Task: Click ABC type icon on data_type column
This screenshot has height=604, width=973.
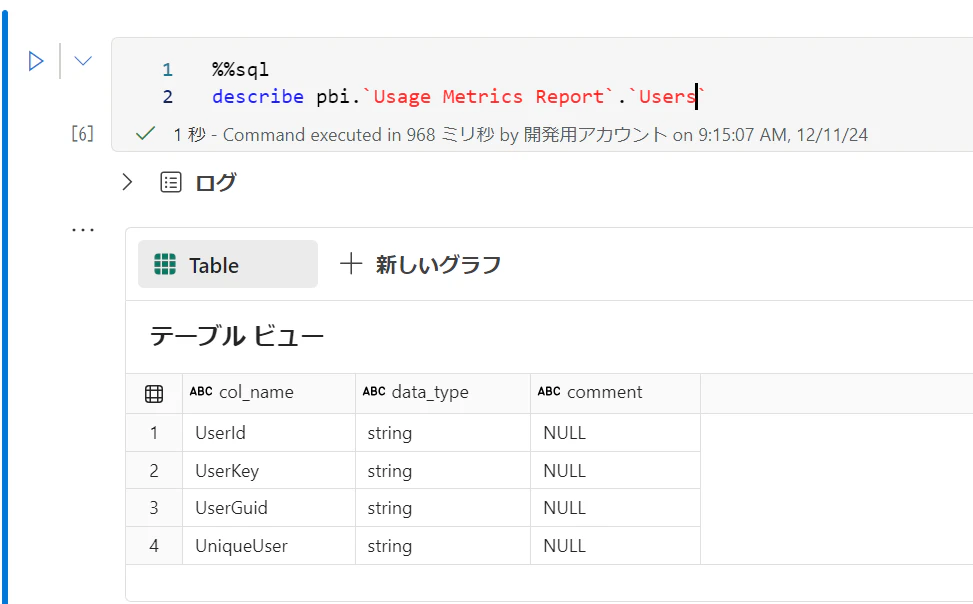Action: pos(374,391)
